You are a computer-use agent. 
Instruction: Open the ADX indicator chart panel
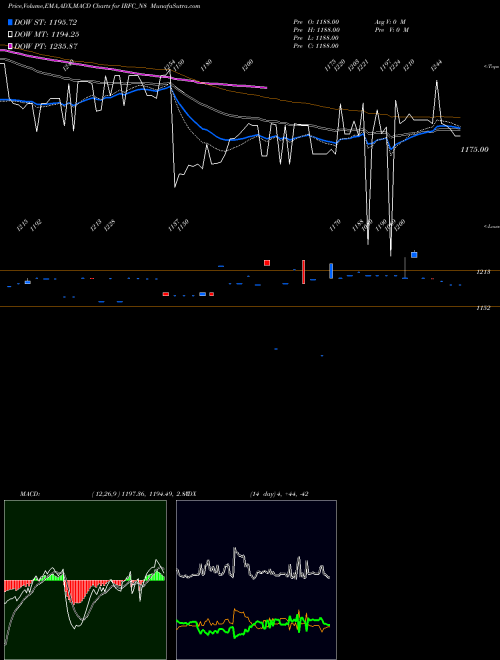point(256,580)
